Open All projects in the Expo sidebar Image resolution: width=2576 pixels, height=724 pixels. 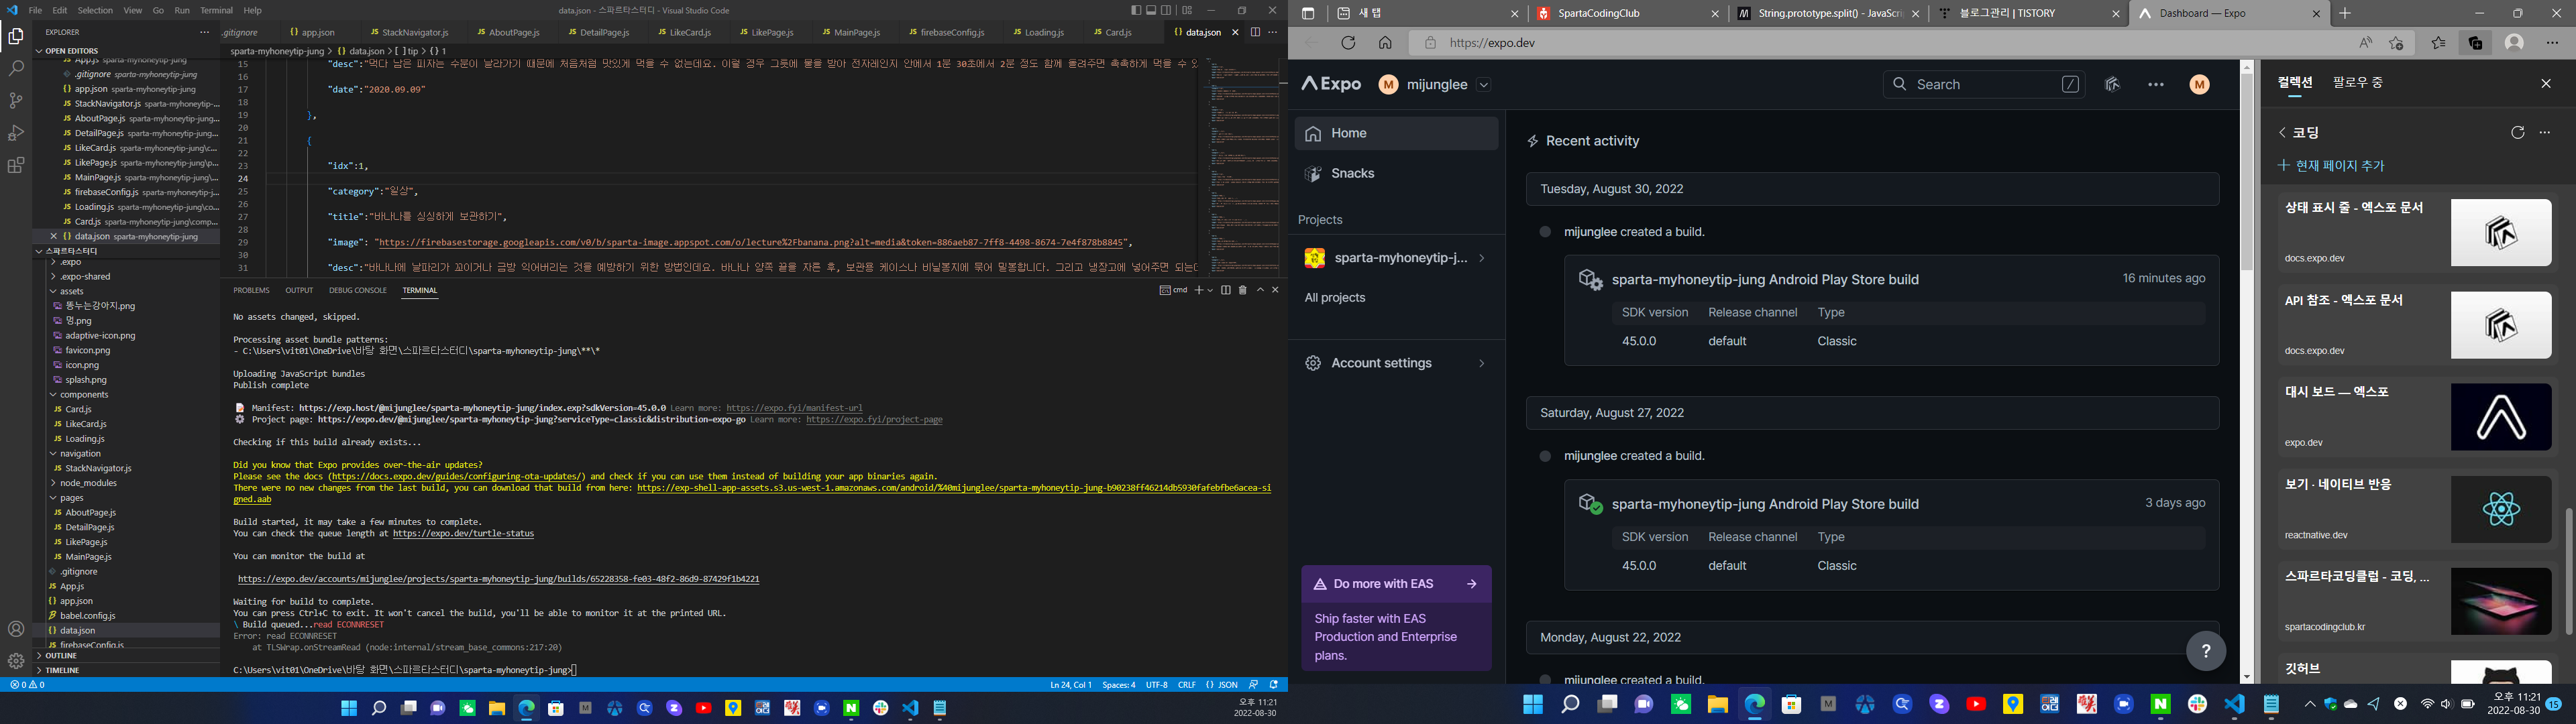tap(1335, 298)
